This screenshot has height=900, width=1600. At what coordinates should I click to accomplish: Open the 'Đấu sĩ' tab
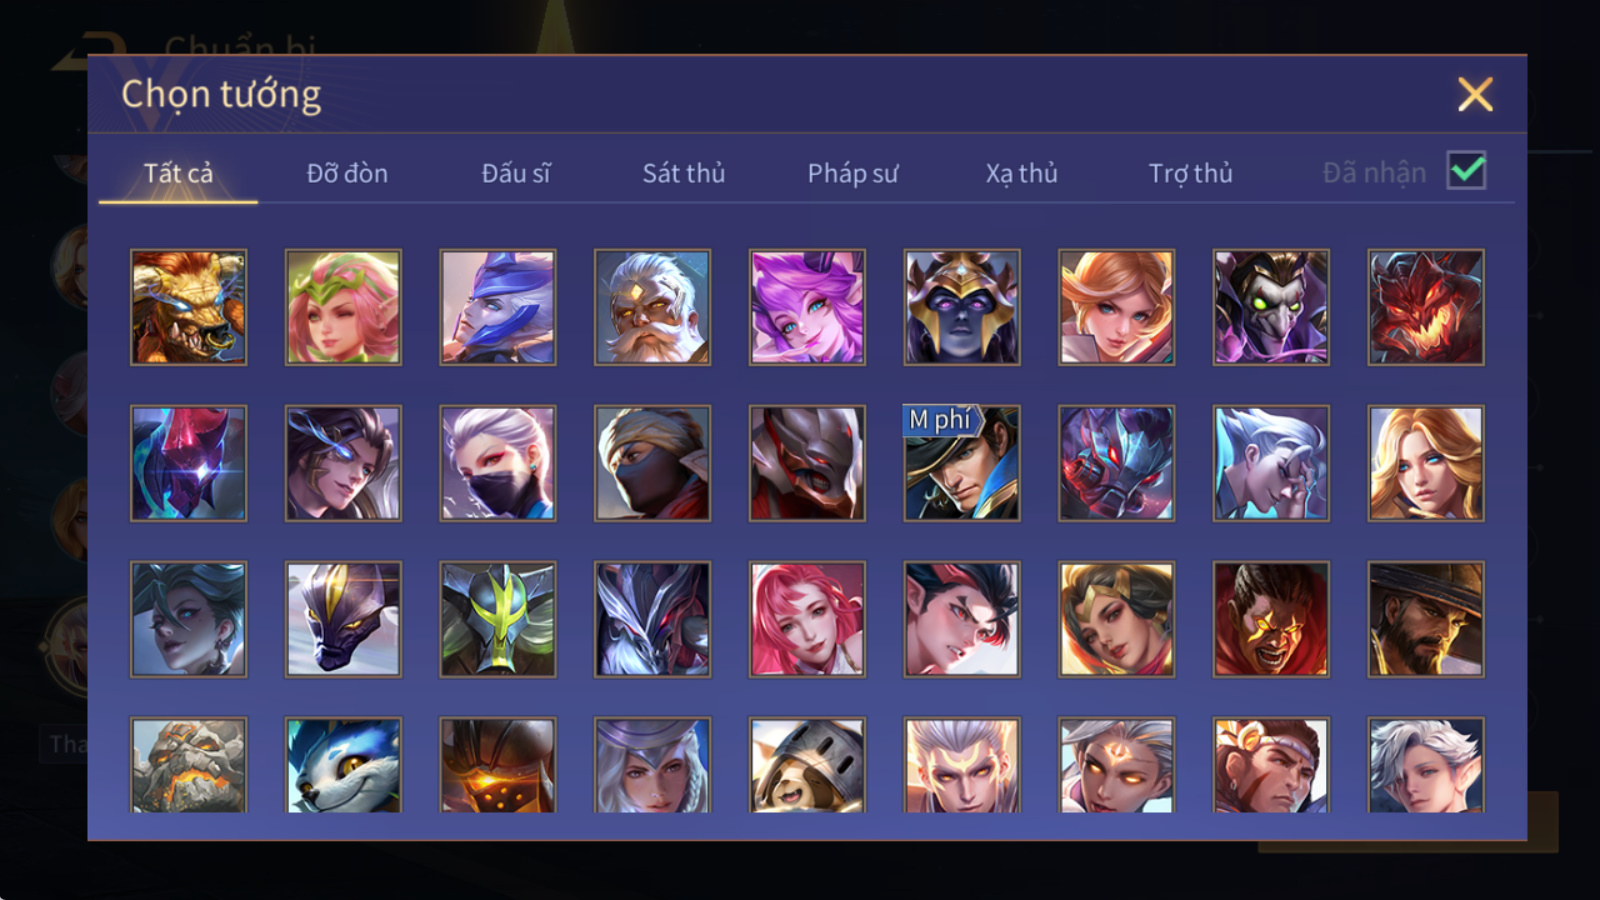pyautogui.click(x=516, y=173)
